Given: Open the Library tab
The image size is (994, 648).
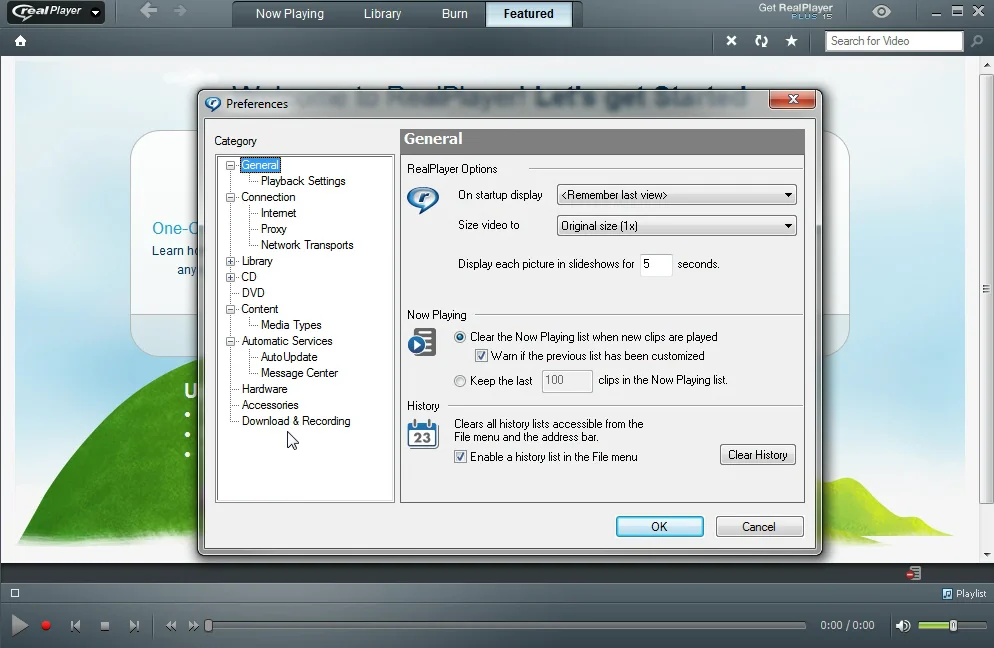Looking at the screenshot, I should pyautogui.click(x=382, y=14).
